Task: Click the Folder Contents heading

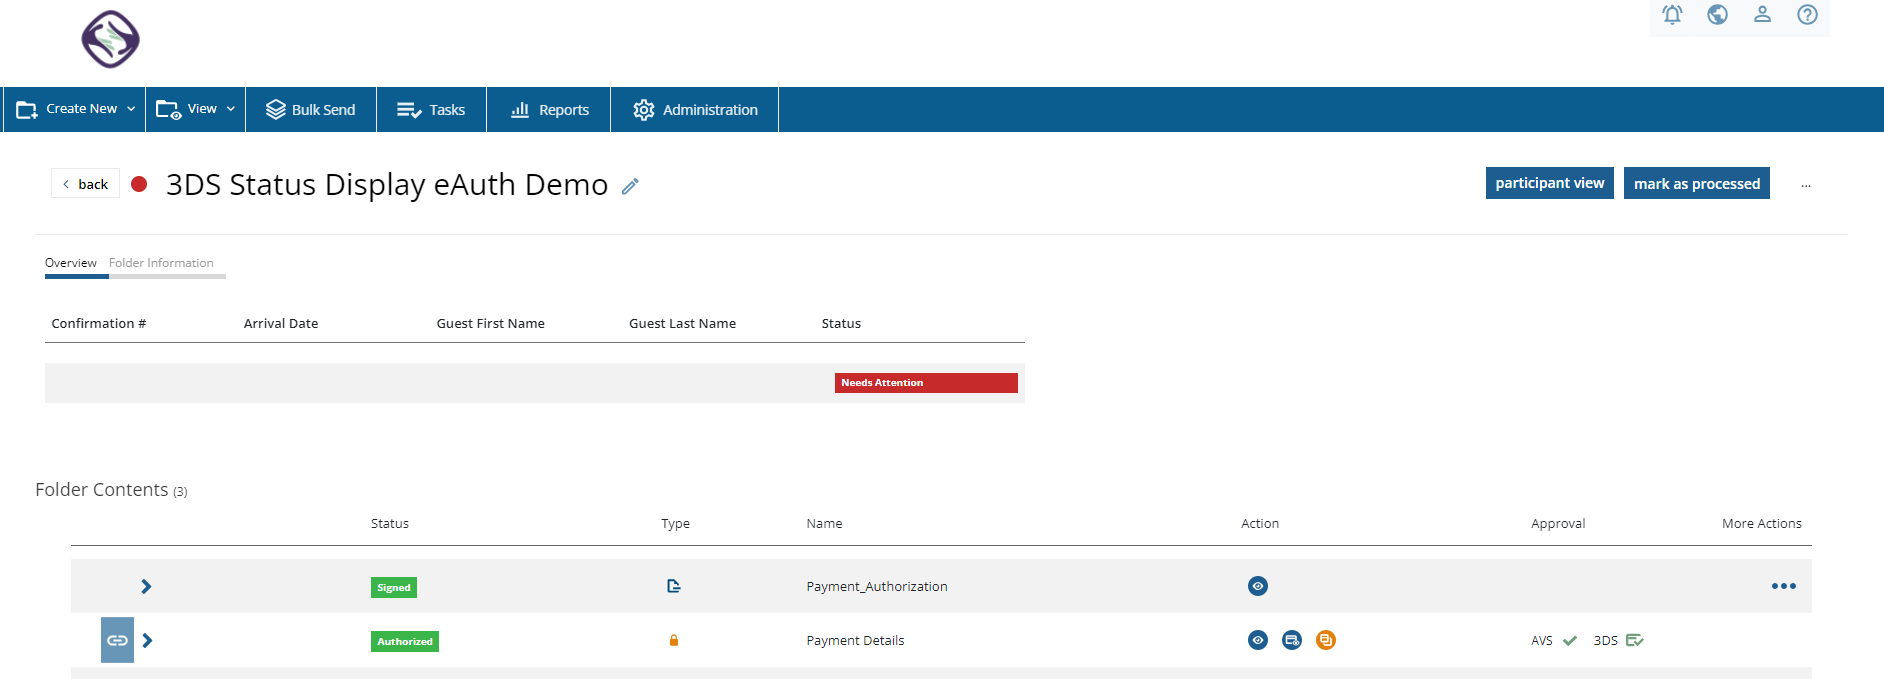Action: 102,489
